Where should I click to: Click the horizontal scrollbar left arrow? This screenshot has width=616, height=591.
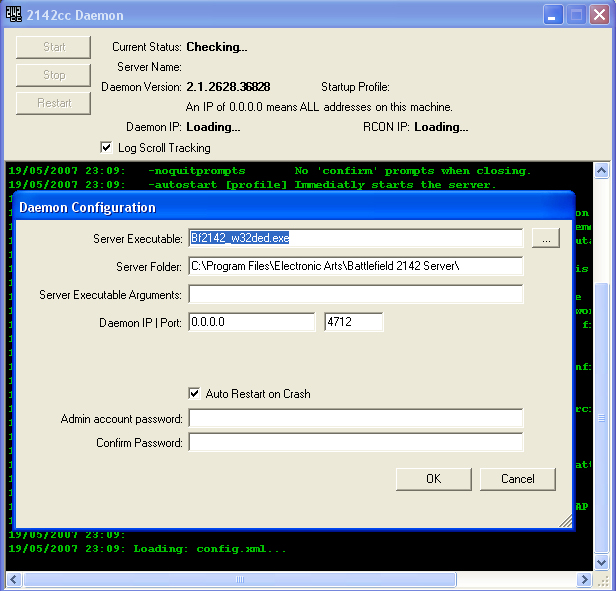click(14, 579)
